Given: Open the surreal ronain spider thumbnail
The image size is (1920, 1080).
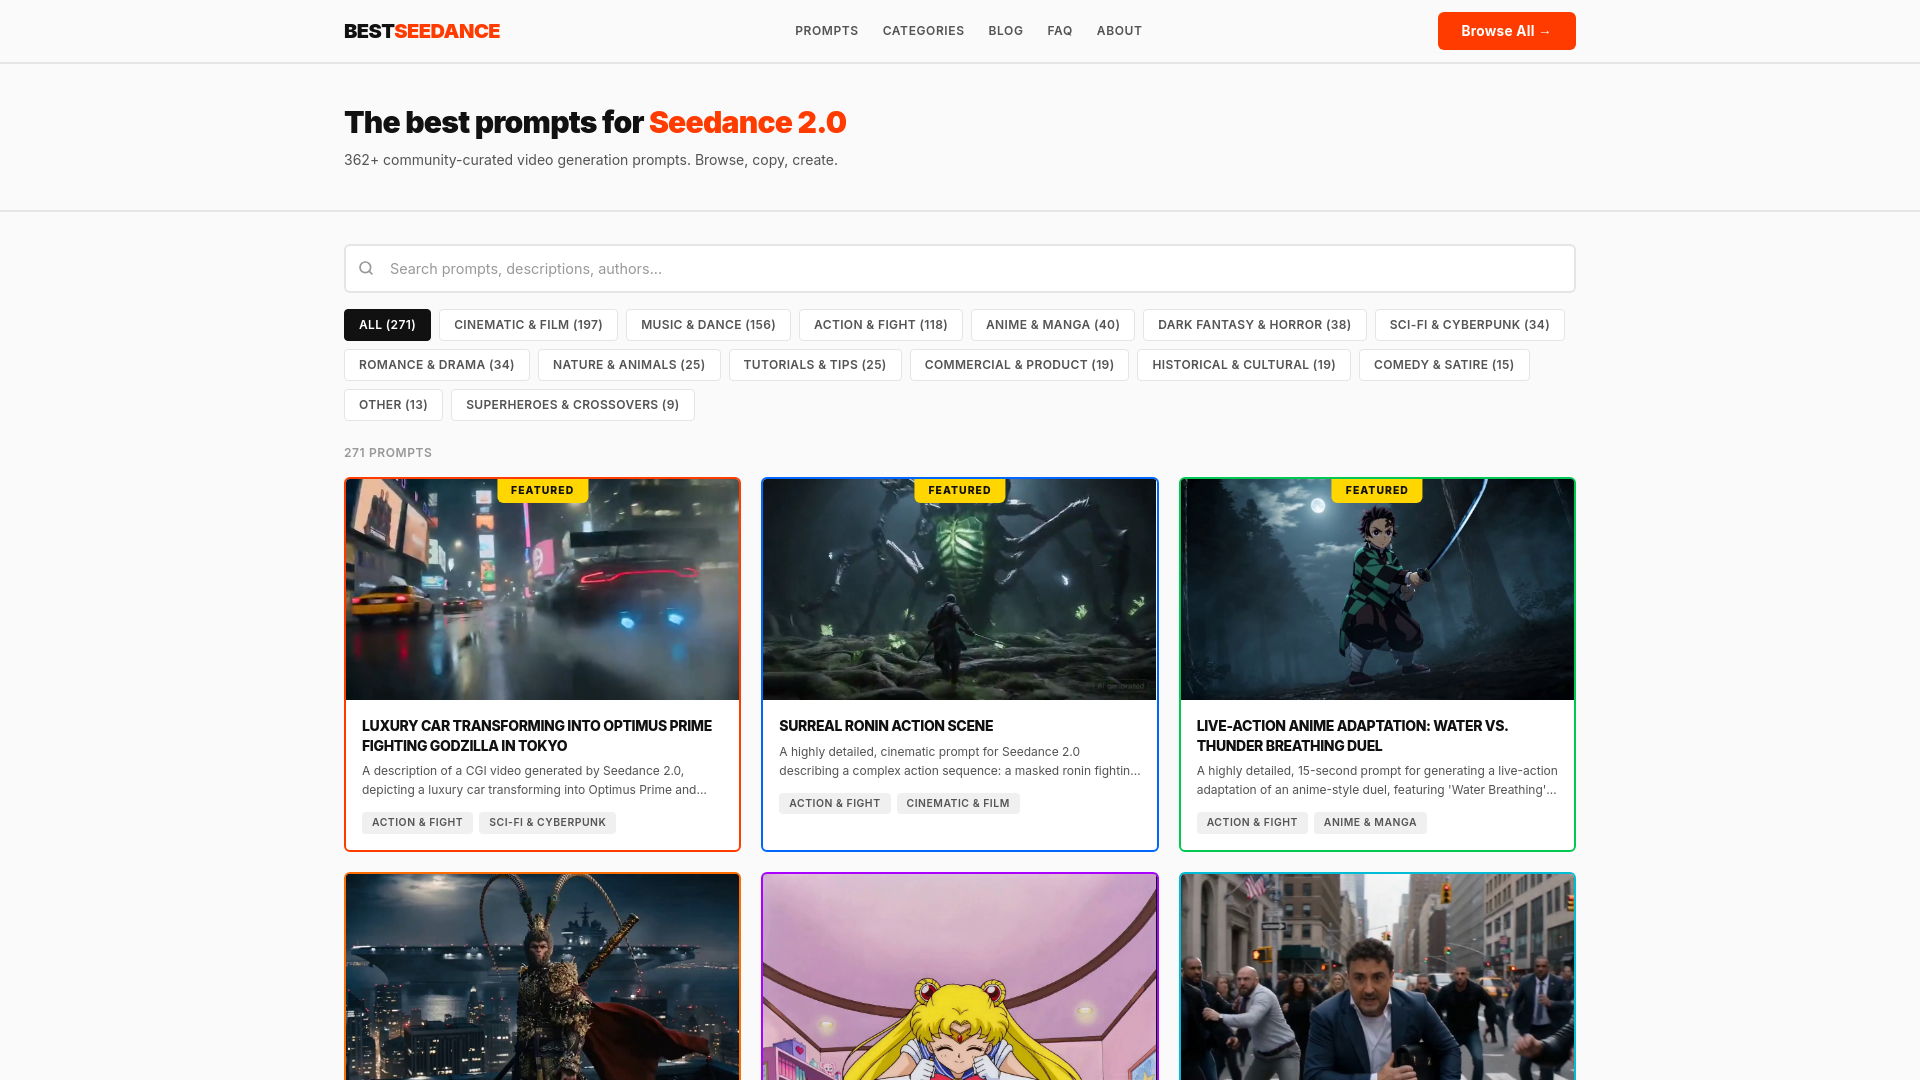Looking at the screenshot, I should (959, 590).
